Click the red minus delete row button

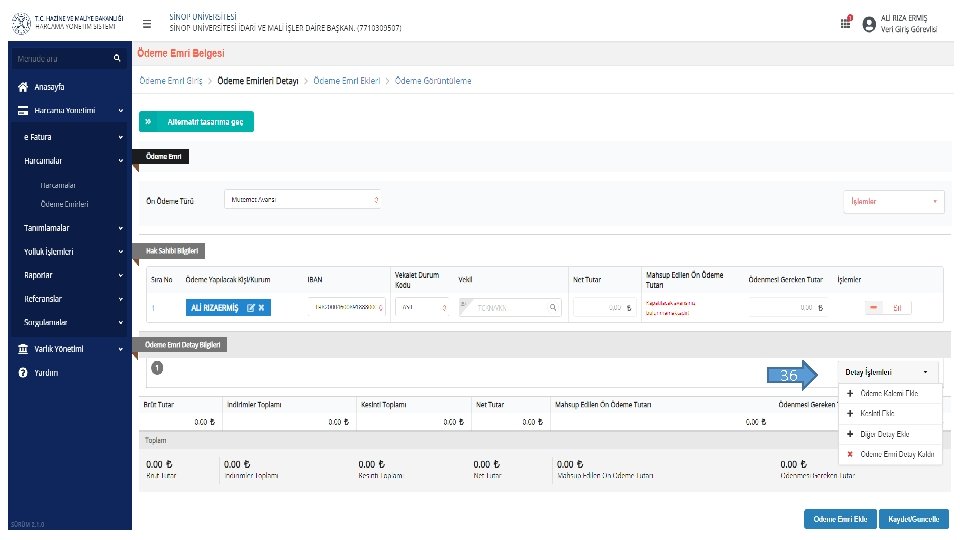pyautogui.click(x=874, y=307)
